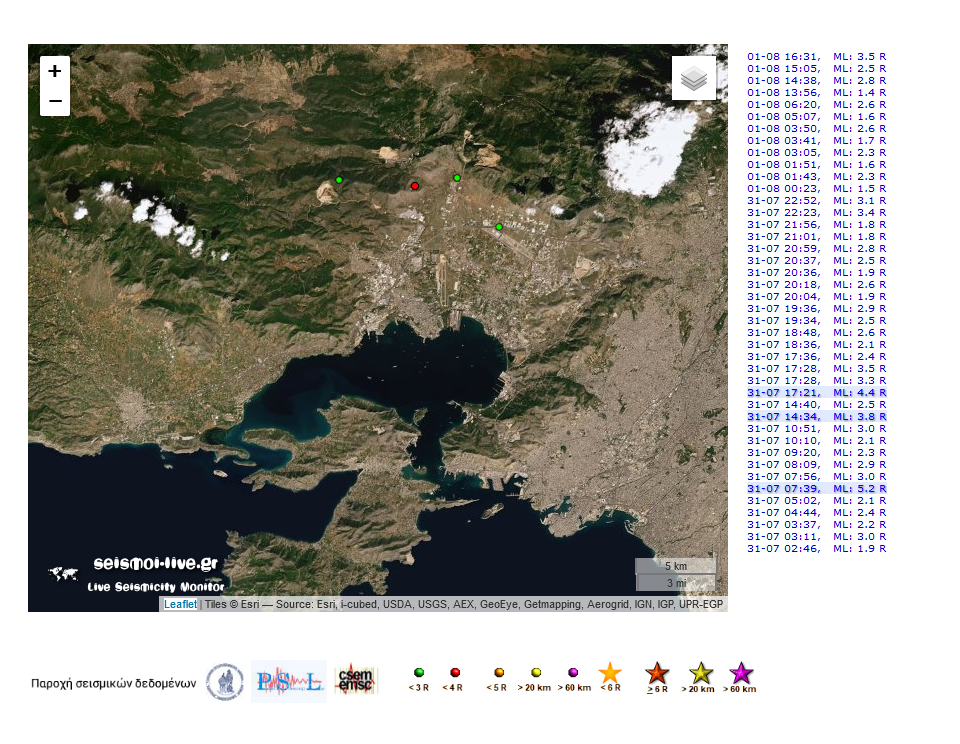Zoom out the map with minus button
Image resolution: width=960 pixels, height=744 pixels.
point(54,101)
